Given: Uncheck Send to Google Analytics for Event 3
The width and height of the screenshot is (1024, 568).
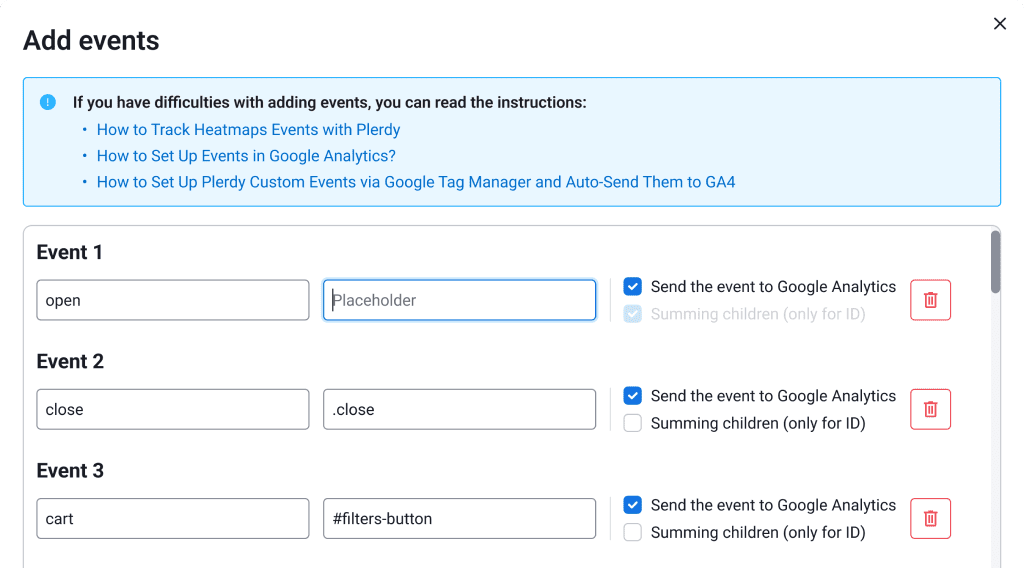Looking at the screenshot, I should tap(632, 505).
